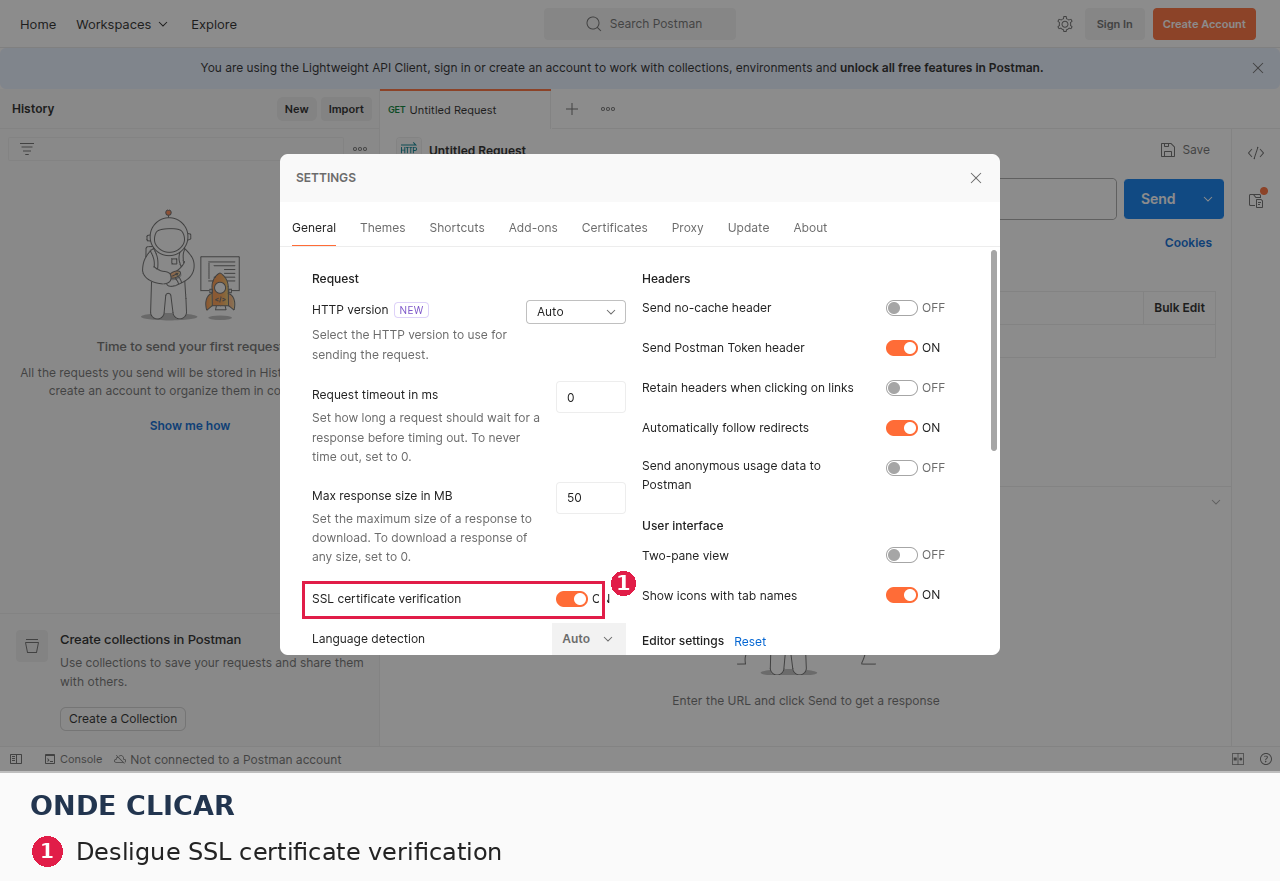Open the HTTP version Auto dropdown
Image resolution: width=1280 pixels, height=881 pixels.
576,312
